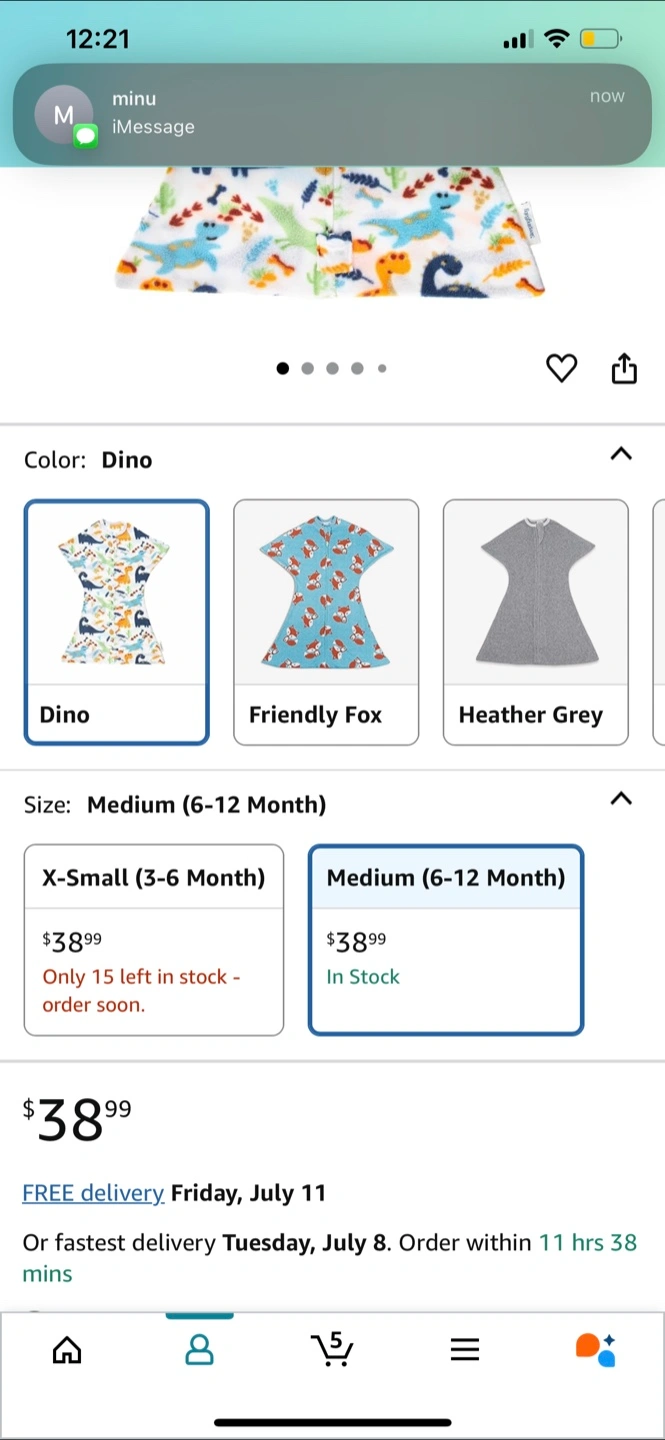Select X-Small (3-6 Month) size
Image resolution: width=665 pixels, height=1440 pixels.
pyautogui.click(x=154, y=939)
